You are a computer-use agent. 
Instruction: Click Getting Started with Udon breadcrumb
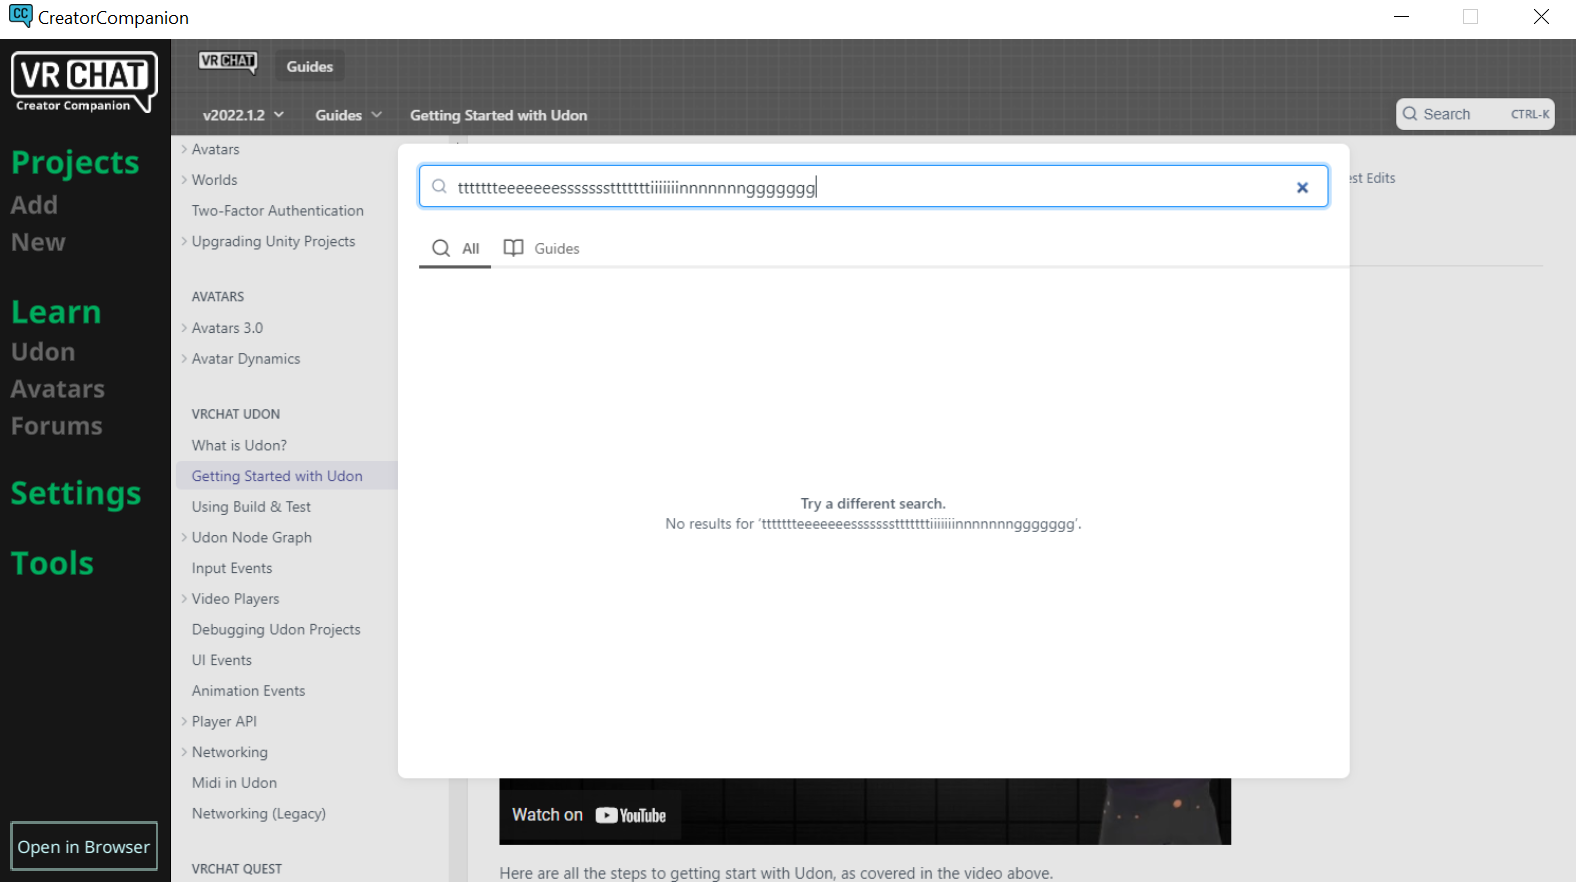pos(498,115)
